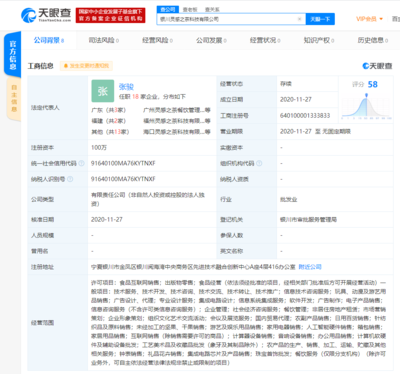The height and width of the screenshot is (374, 400).
Task: Open the 天眼查 homepage logo
Action: pos(46,15)
